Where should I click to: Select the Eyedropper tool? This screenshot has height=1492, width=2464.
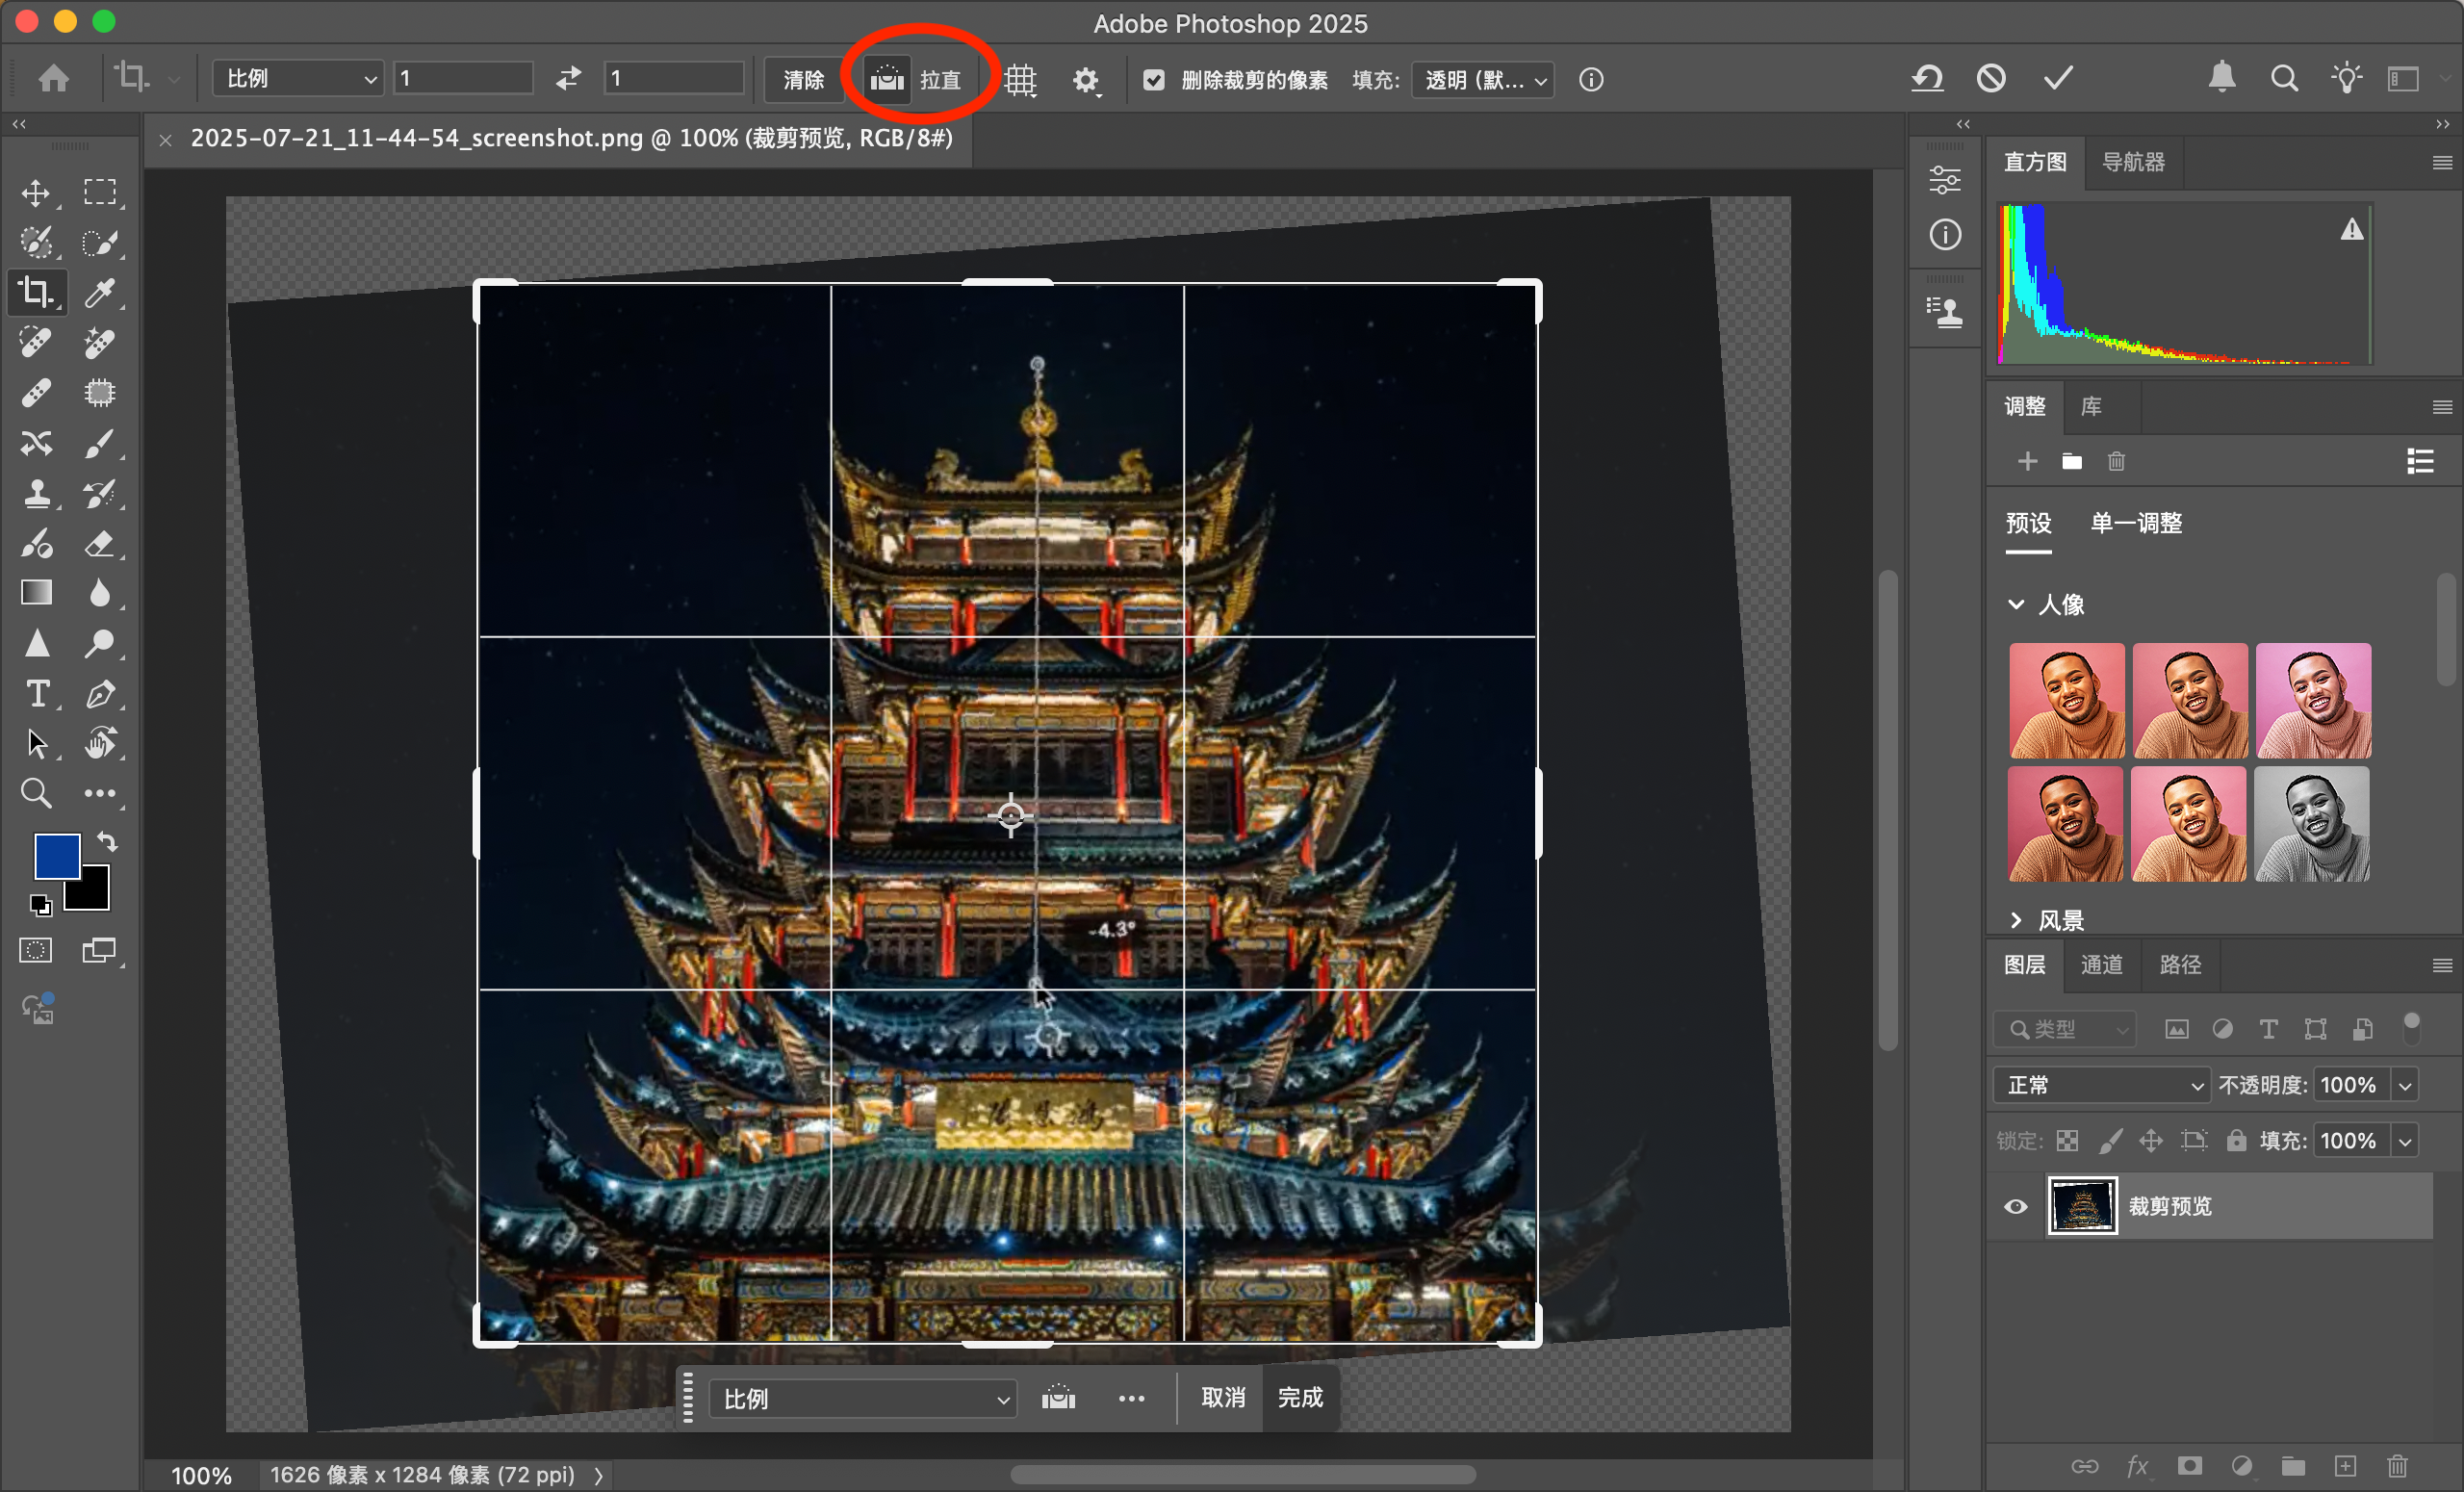tap(99, 293)
